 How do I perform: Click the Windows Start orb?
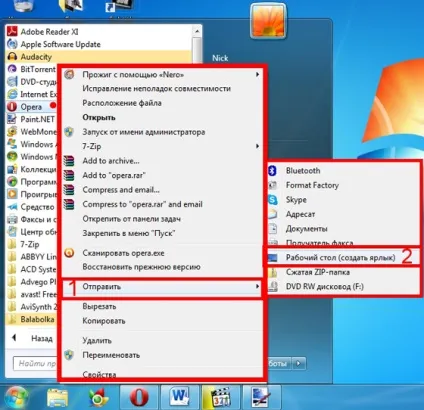coord(16,397)
